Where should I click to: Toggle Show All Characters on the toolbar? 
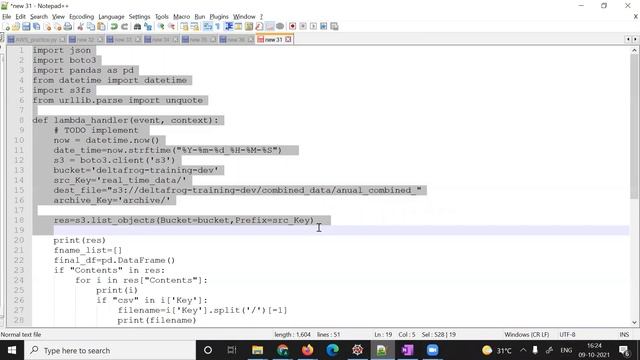[218, 27]
